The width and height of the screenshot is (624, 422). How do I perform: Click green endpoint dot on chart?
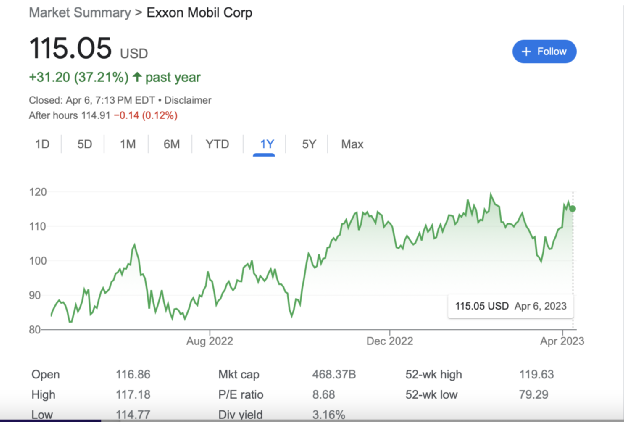click(573, 209)
